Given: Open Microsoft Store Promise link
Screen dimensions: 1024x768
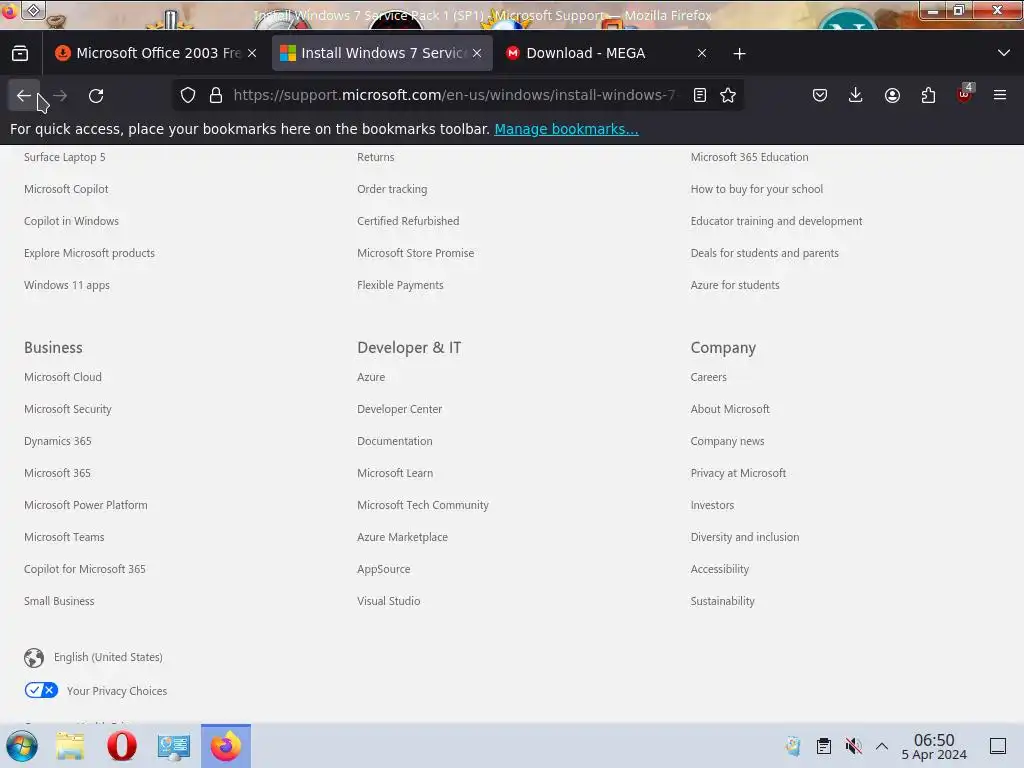Looking at the screenshot, I should [415, 253].
